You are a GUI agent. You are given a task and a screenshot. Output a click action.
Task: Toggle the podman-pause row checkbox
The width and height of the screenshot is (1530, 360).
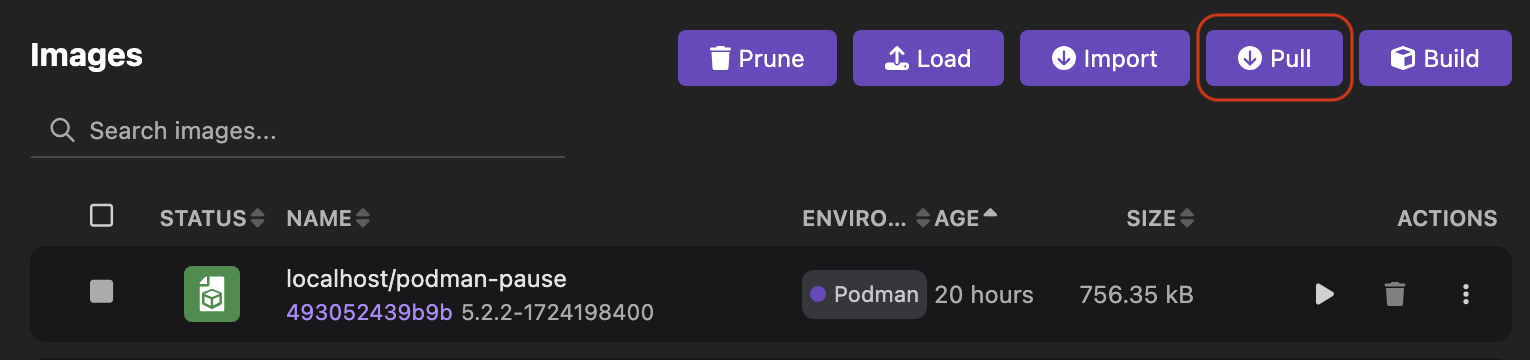[x=101, y=292]
